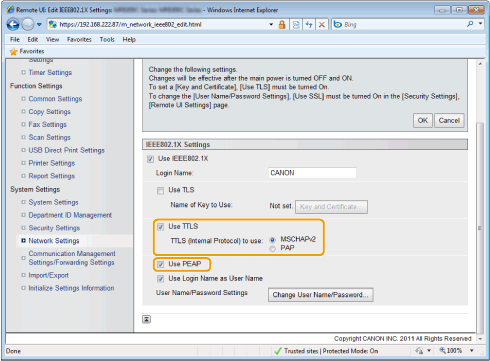Image resolution: width=490 pixels, height=361 pixels.
Task: Click Change User Name/Password button
Action: pos(320,295)
